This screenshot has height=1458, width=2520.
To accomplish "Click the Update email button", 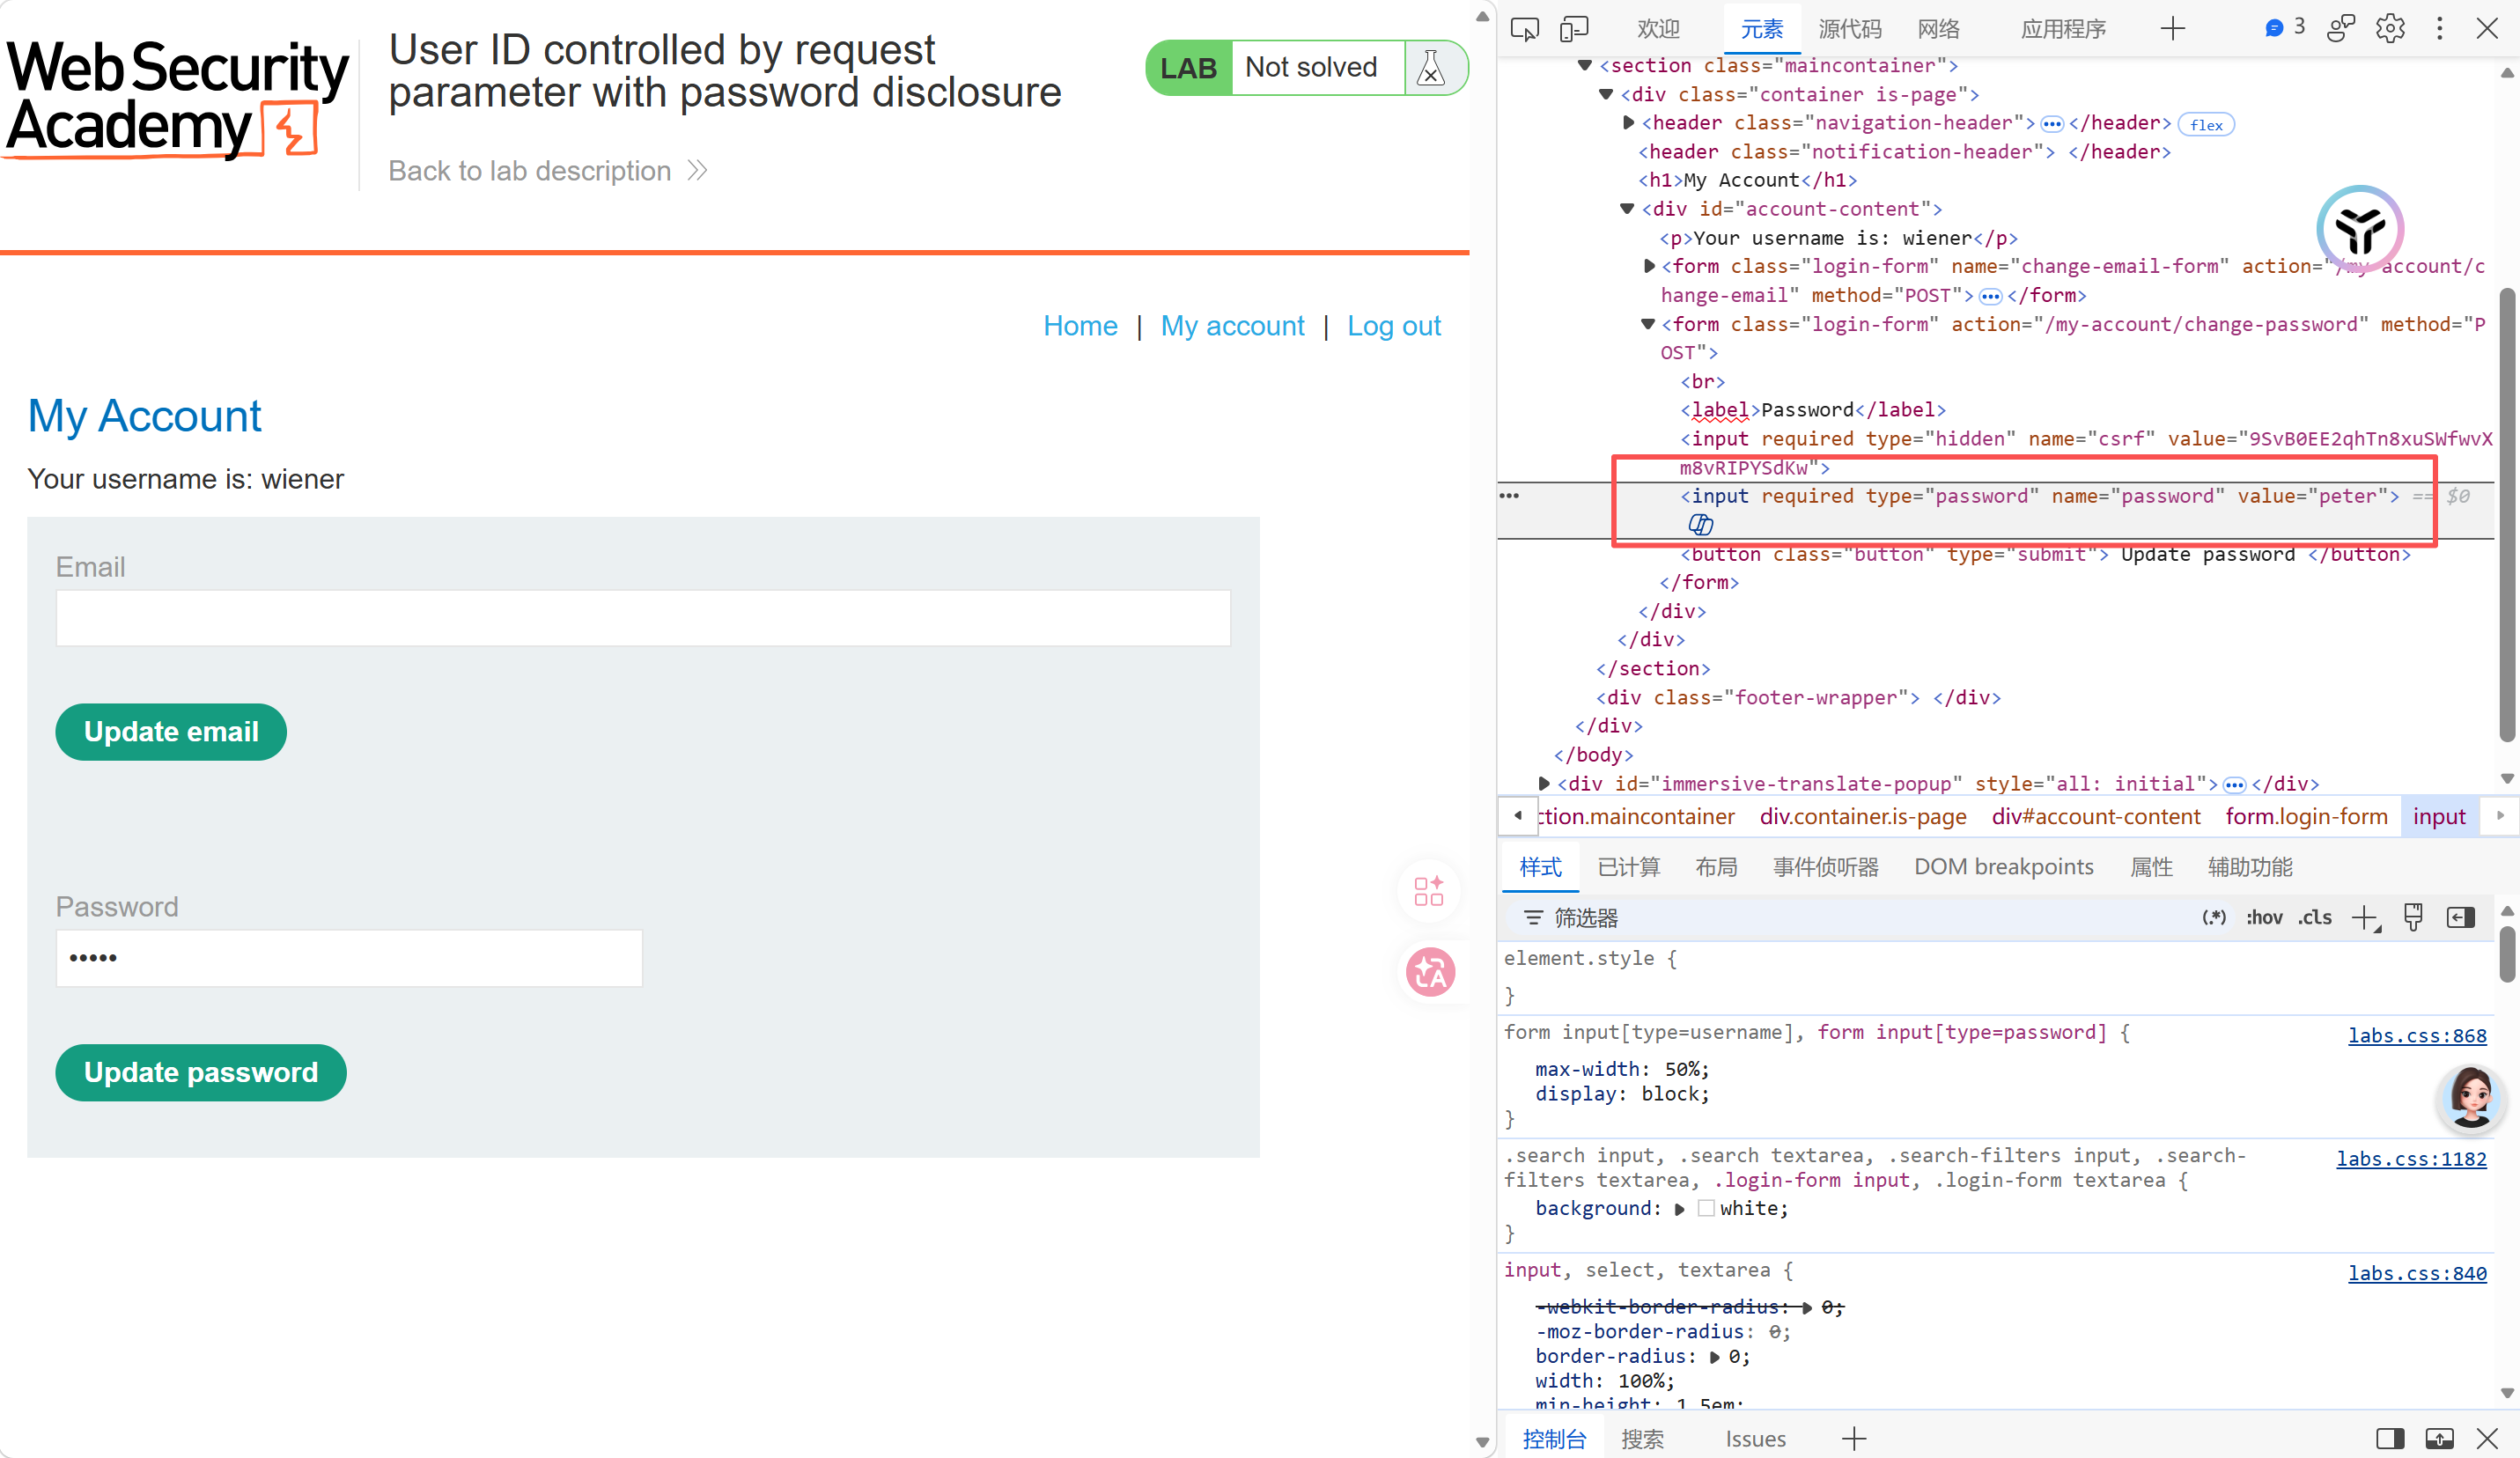I will pyautogui.click(x=171, y=732).
